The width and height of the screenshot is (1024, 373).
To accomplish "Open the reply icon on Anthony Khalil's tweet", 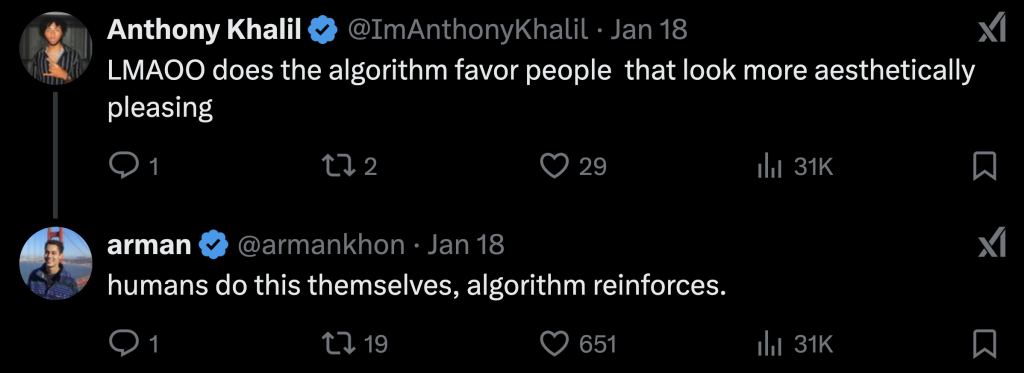I will coord(121,167).
